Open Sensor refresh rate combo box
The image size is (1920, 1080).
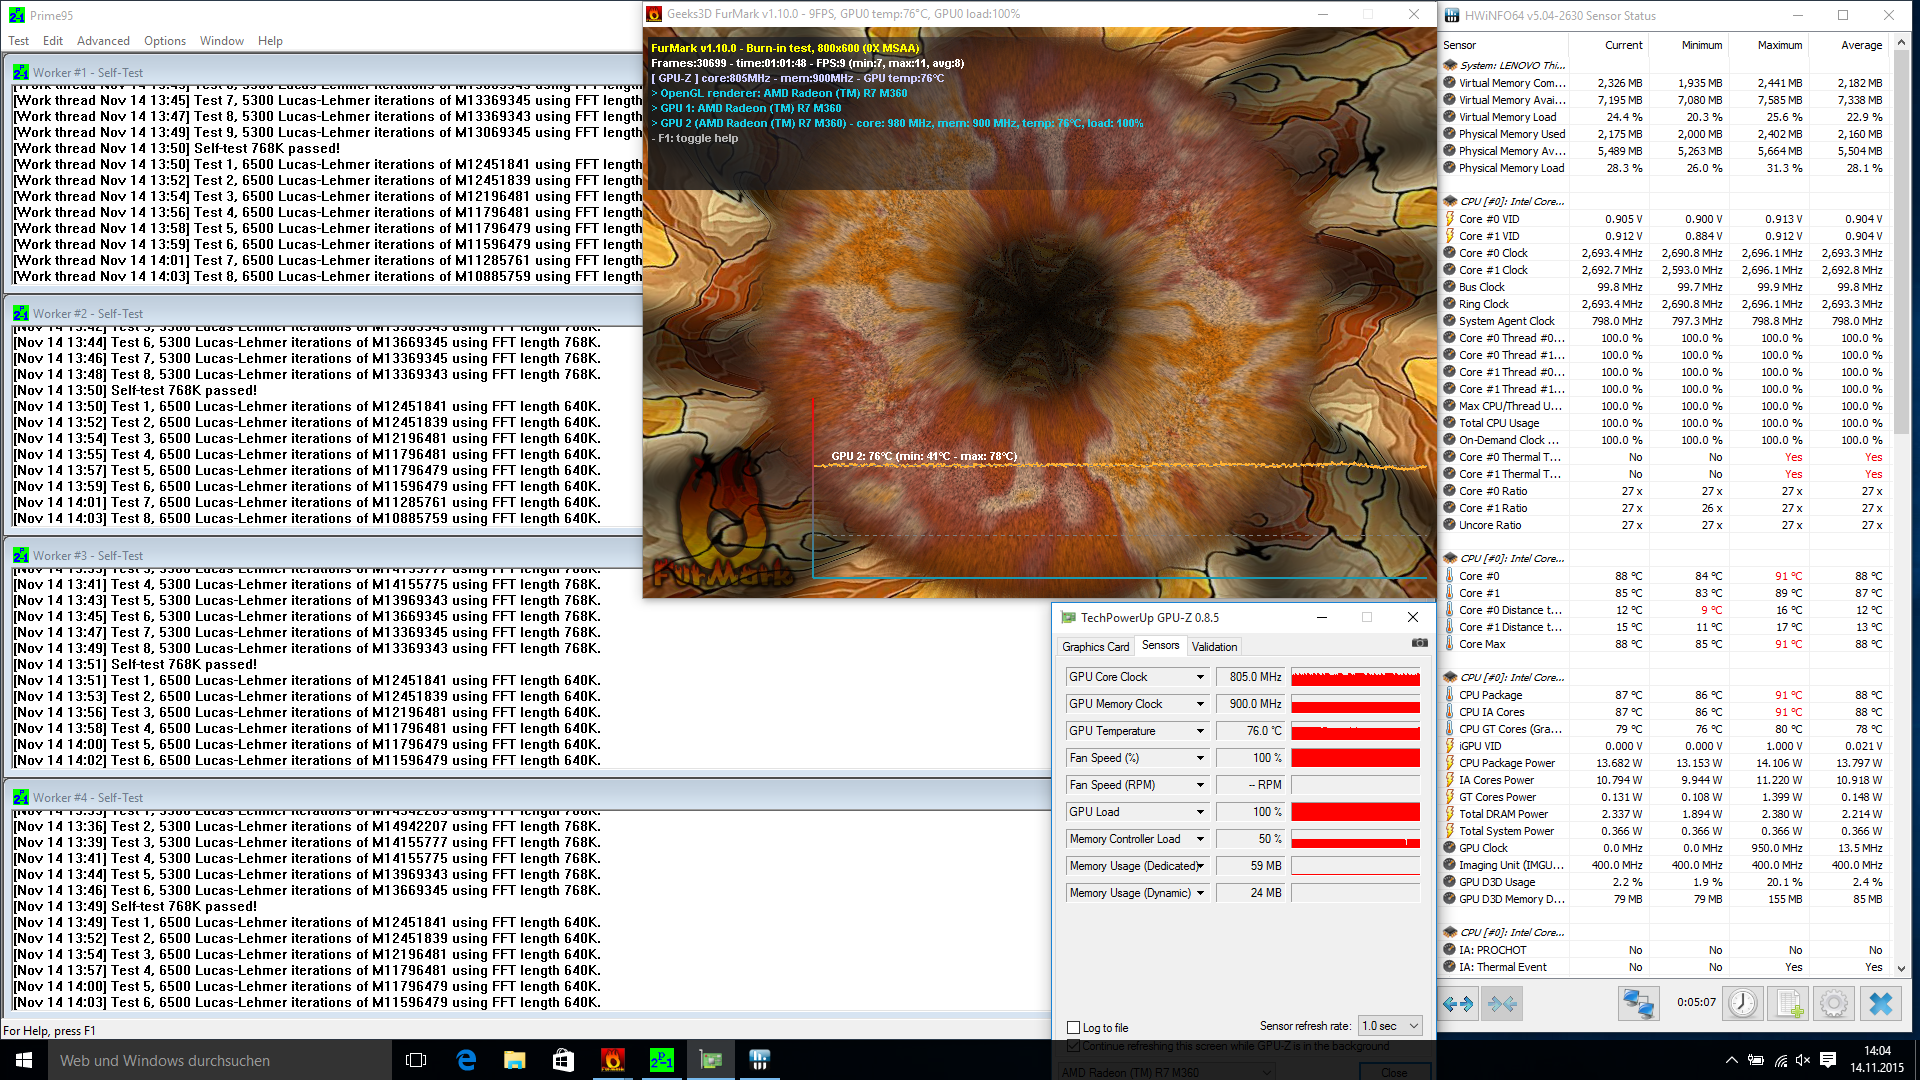point(1390,1026)
